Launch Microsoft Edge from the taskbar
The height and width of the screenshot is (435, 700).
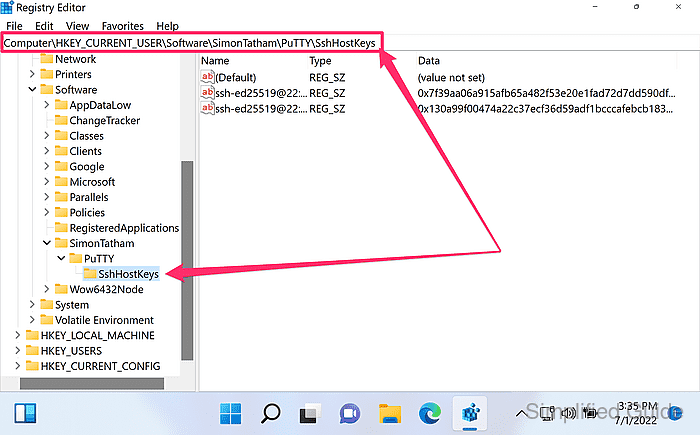[x=429, y=414]
